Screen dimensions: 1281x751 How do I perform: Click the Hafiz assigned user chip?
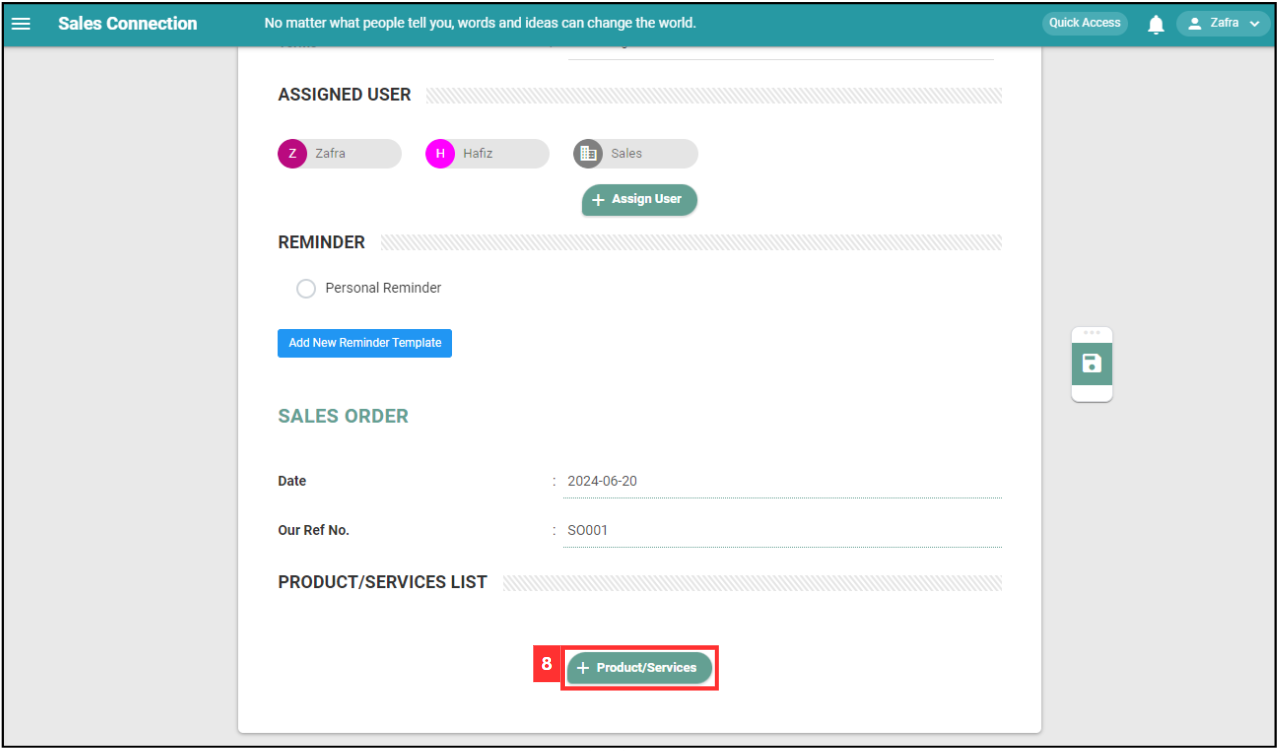(x=488, y=153)
